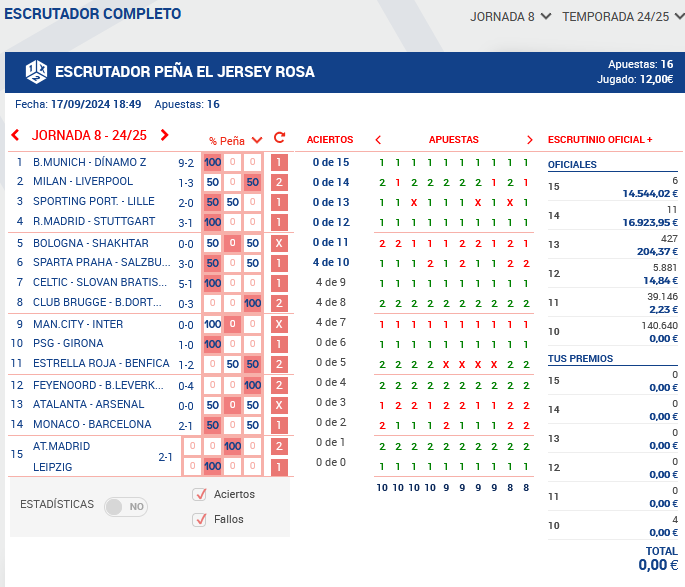Open the JORNADA 8 dropdown
The image size is (685, 587).
click(x=510, y=17)
